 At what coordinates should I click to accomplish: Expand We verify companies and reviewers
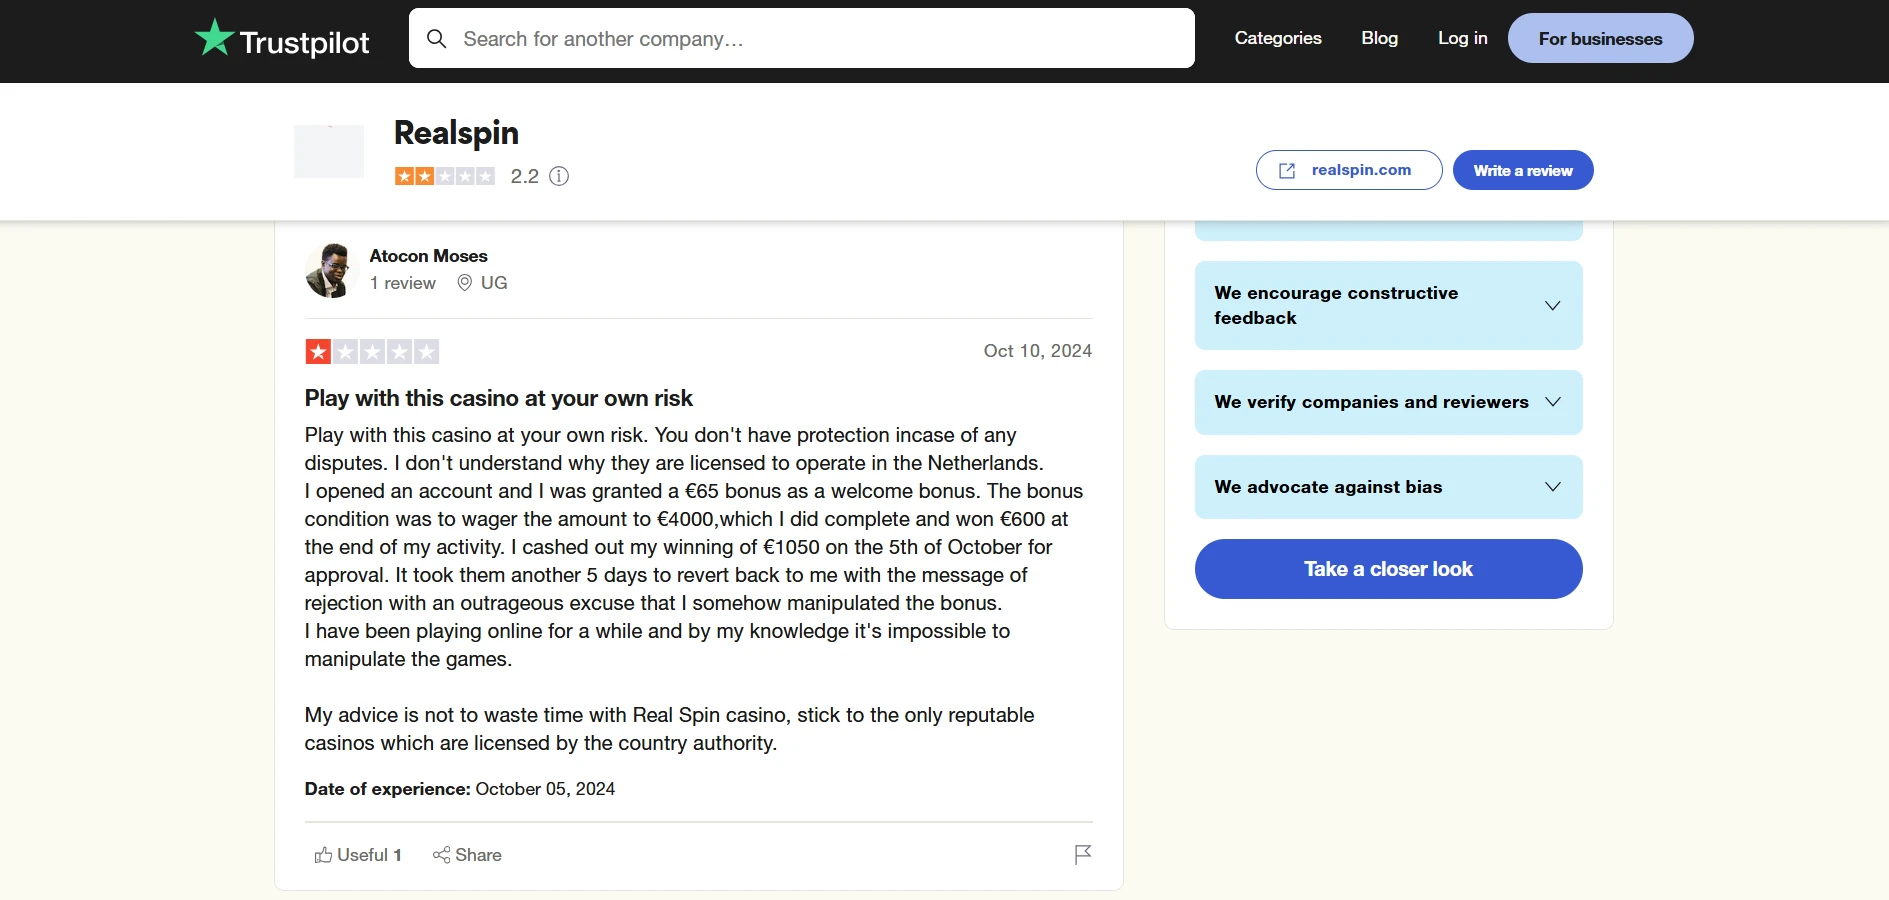(1388, 402)
